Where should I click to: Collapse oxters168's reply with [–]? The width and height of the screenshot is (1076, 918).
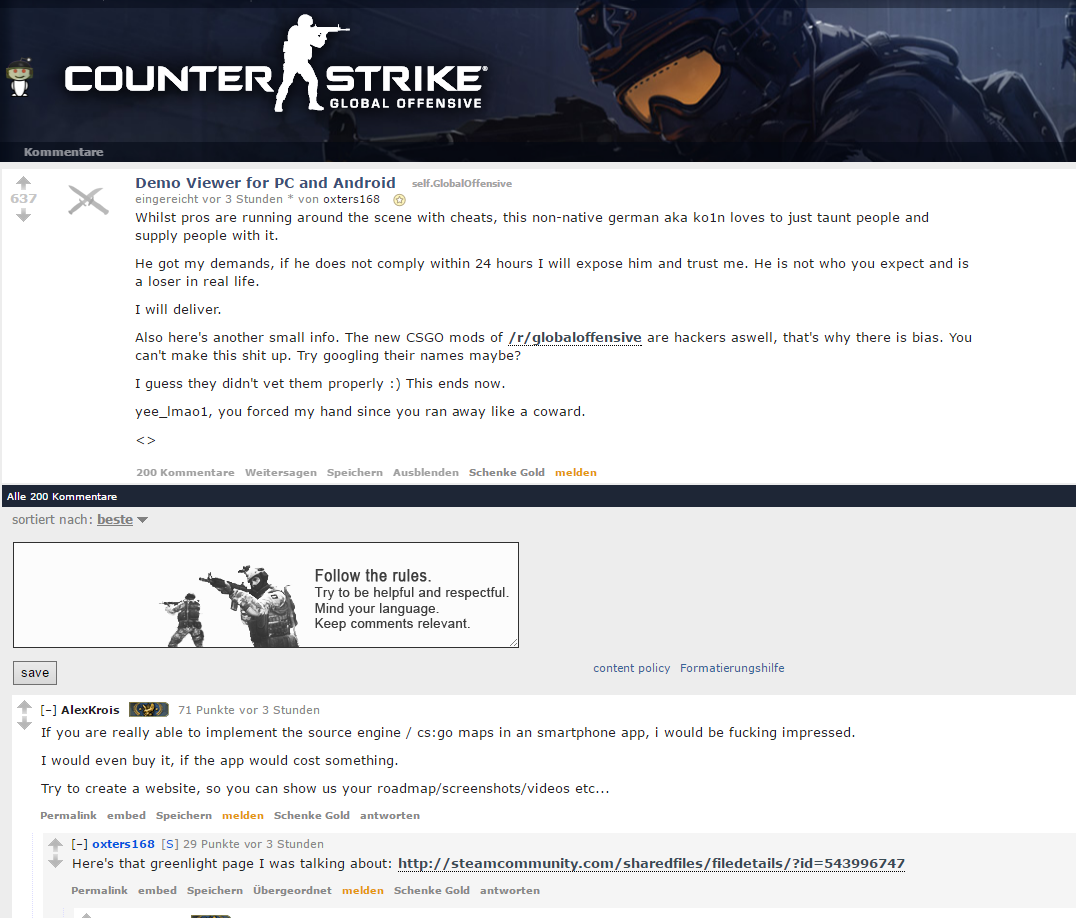tap(80, 844)
